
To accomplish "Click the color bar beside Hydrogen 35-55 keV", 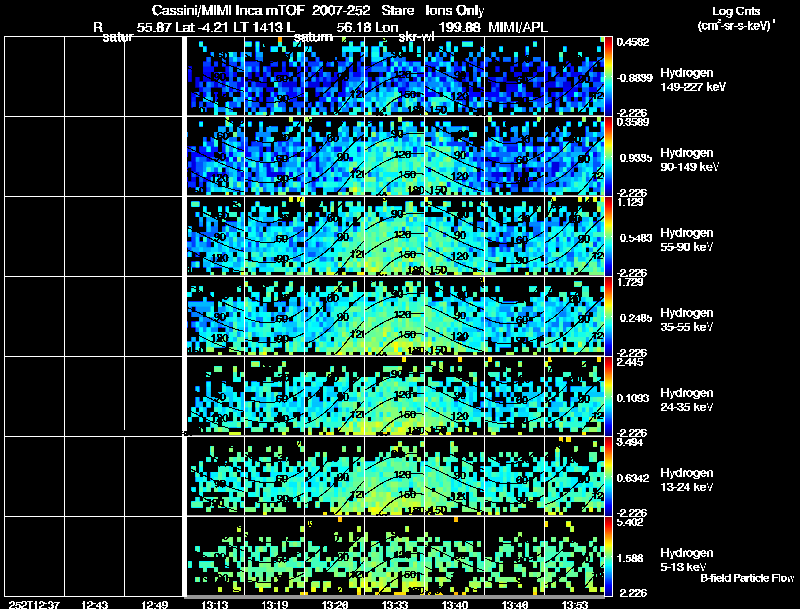I will [608, 317].
